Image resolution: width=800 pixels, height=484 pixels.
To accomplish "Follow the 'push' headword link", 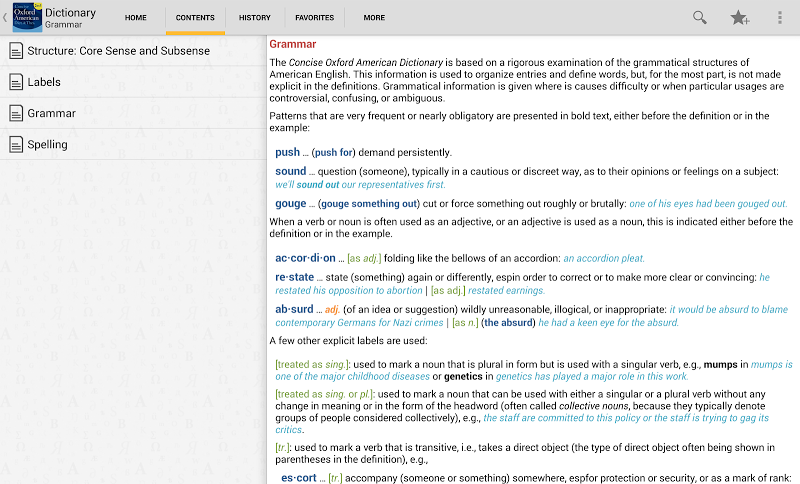I will pyautogui.click(x=287, y=152).
